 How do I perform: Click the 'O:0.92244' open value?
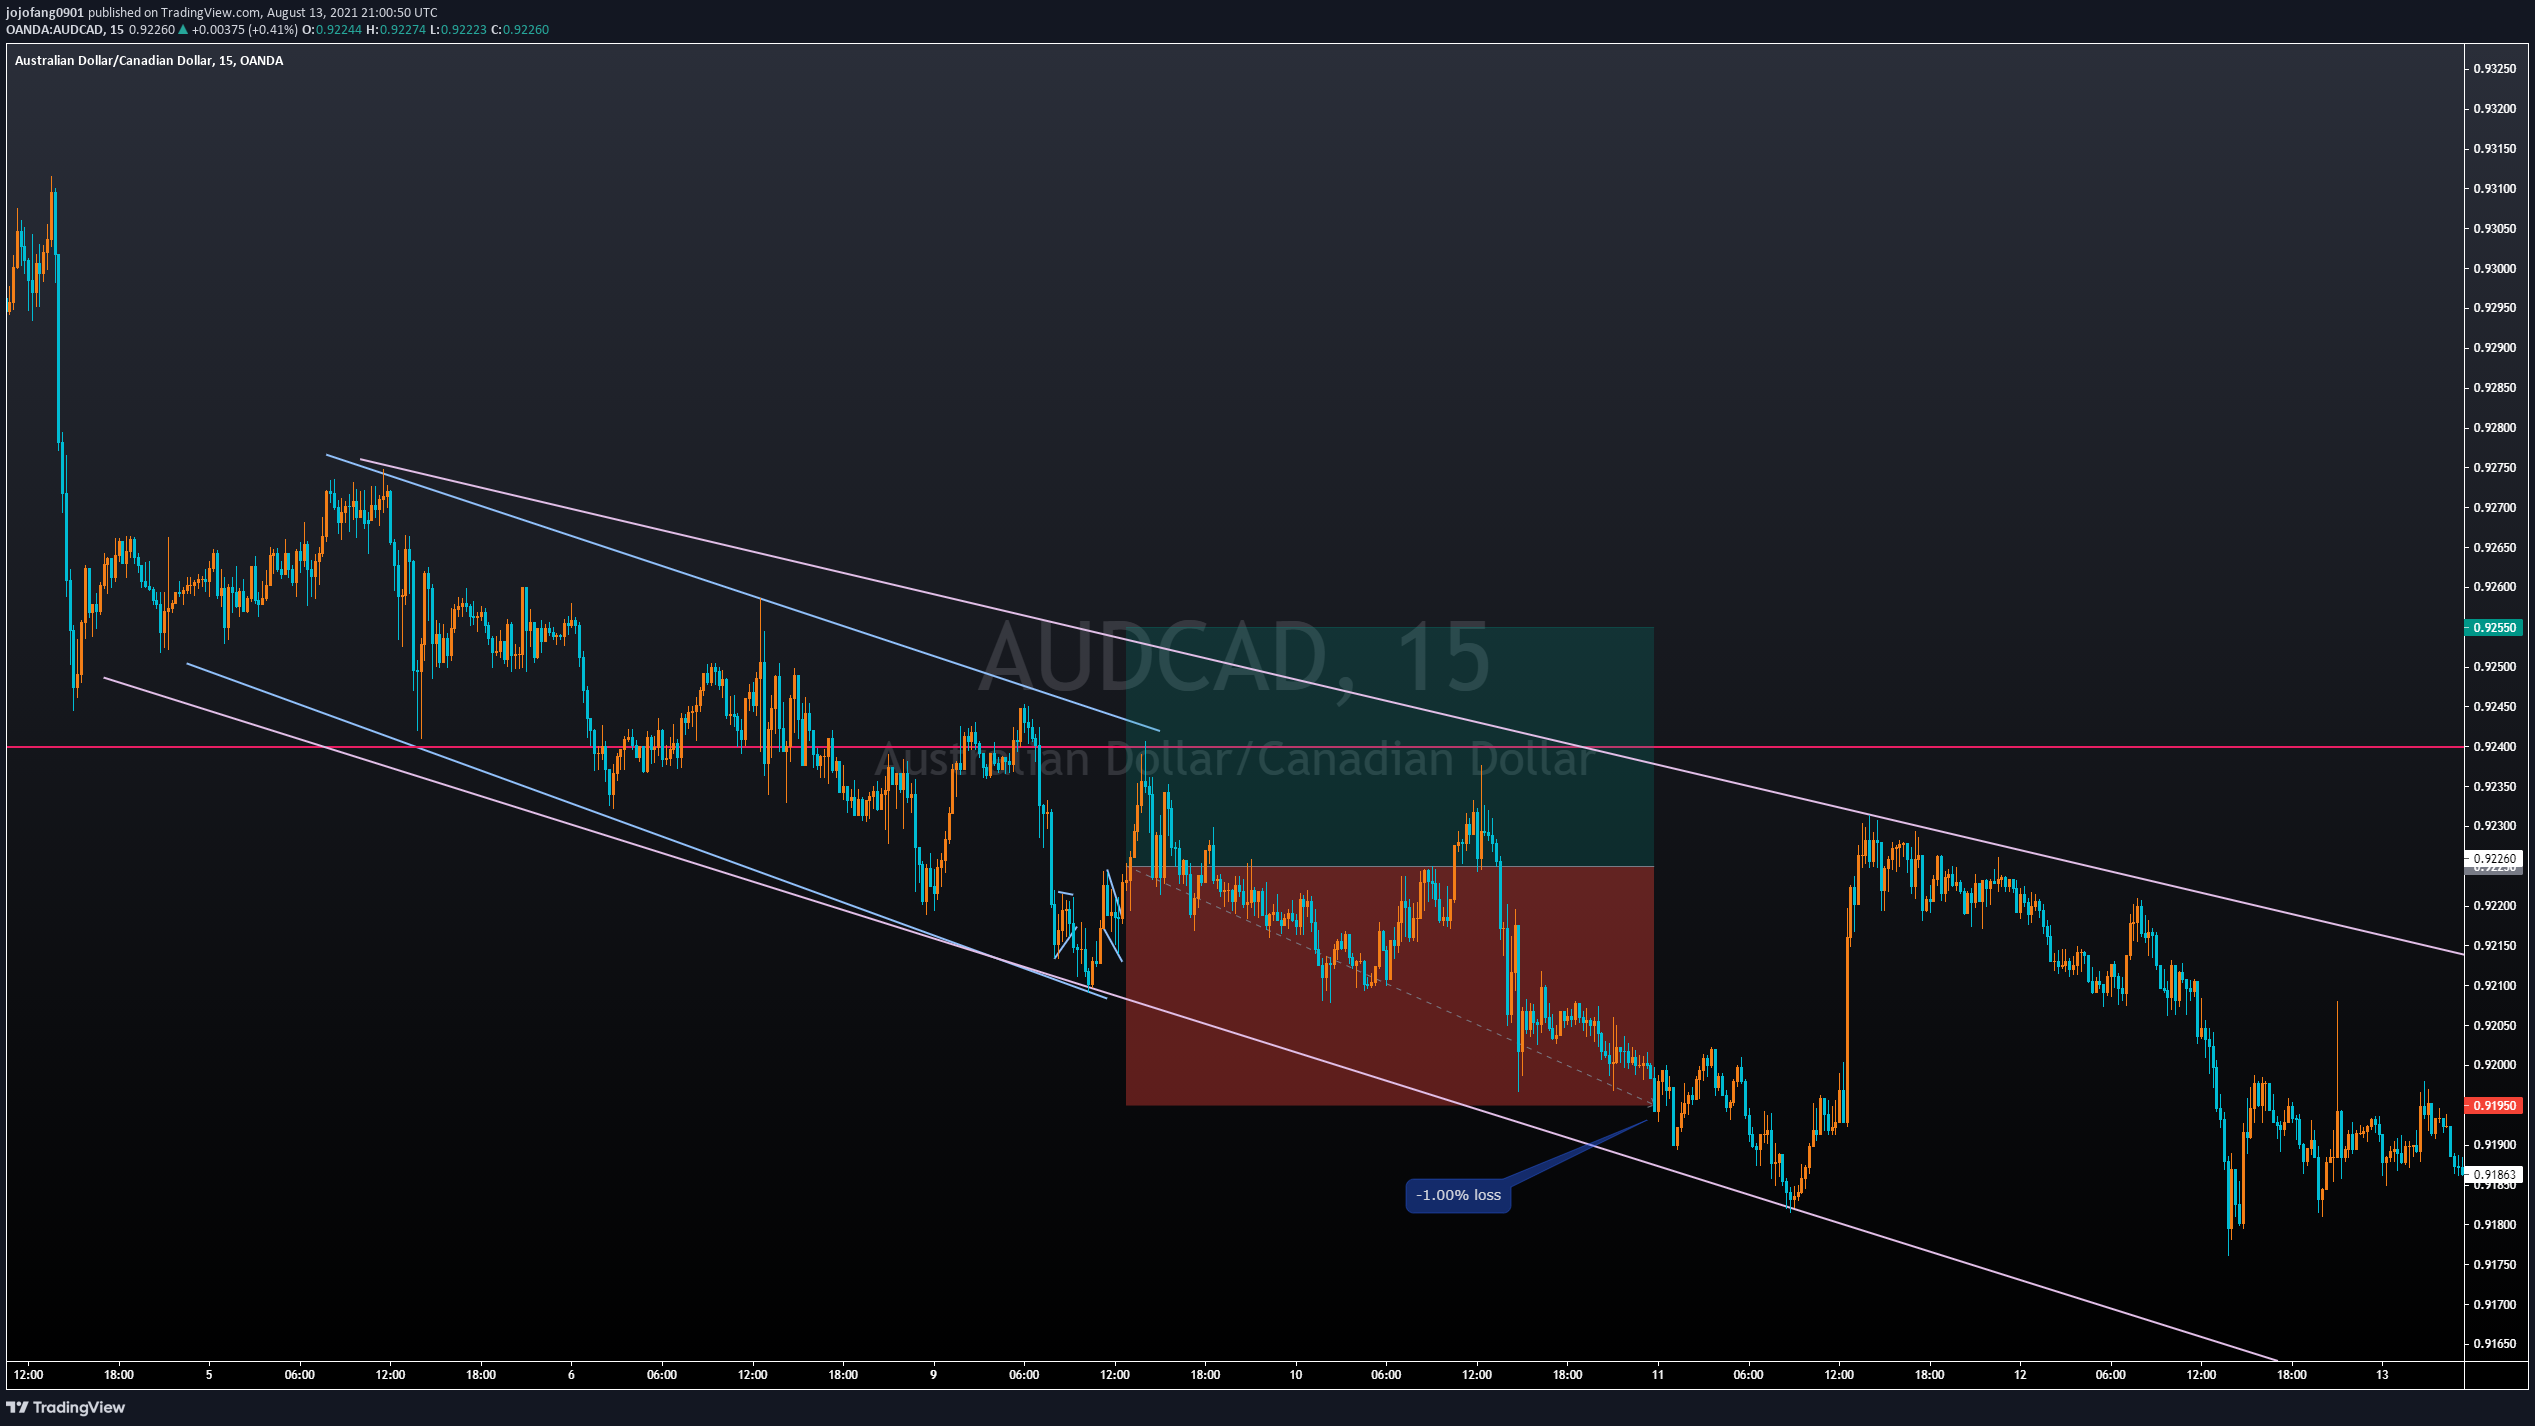[332, 30]
